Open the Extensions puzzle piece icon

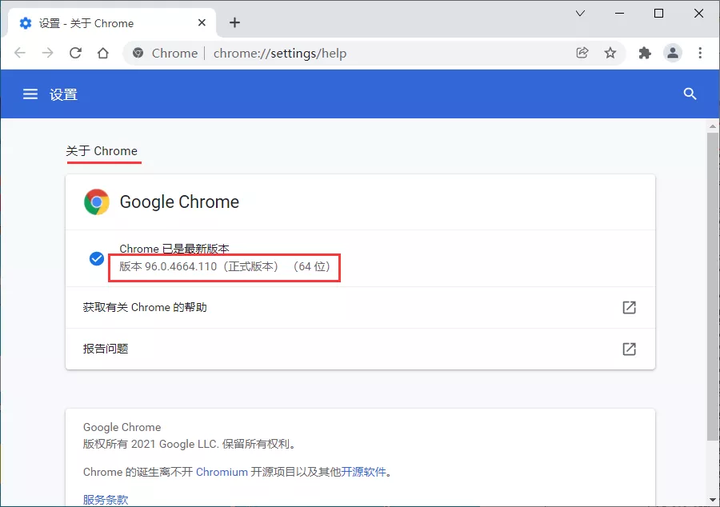click(645, 53)
